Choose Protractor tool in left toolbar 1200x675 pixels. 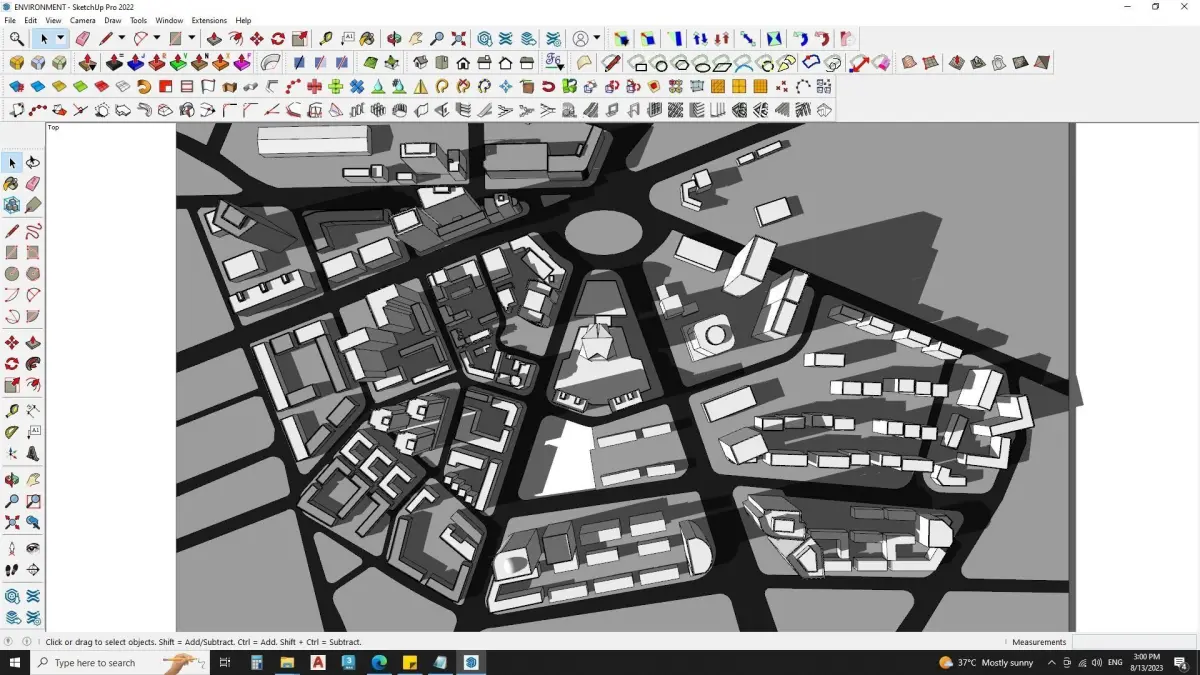point(12,431)
